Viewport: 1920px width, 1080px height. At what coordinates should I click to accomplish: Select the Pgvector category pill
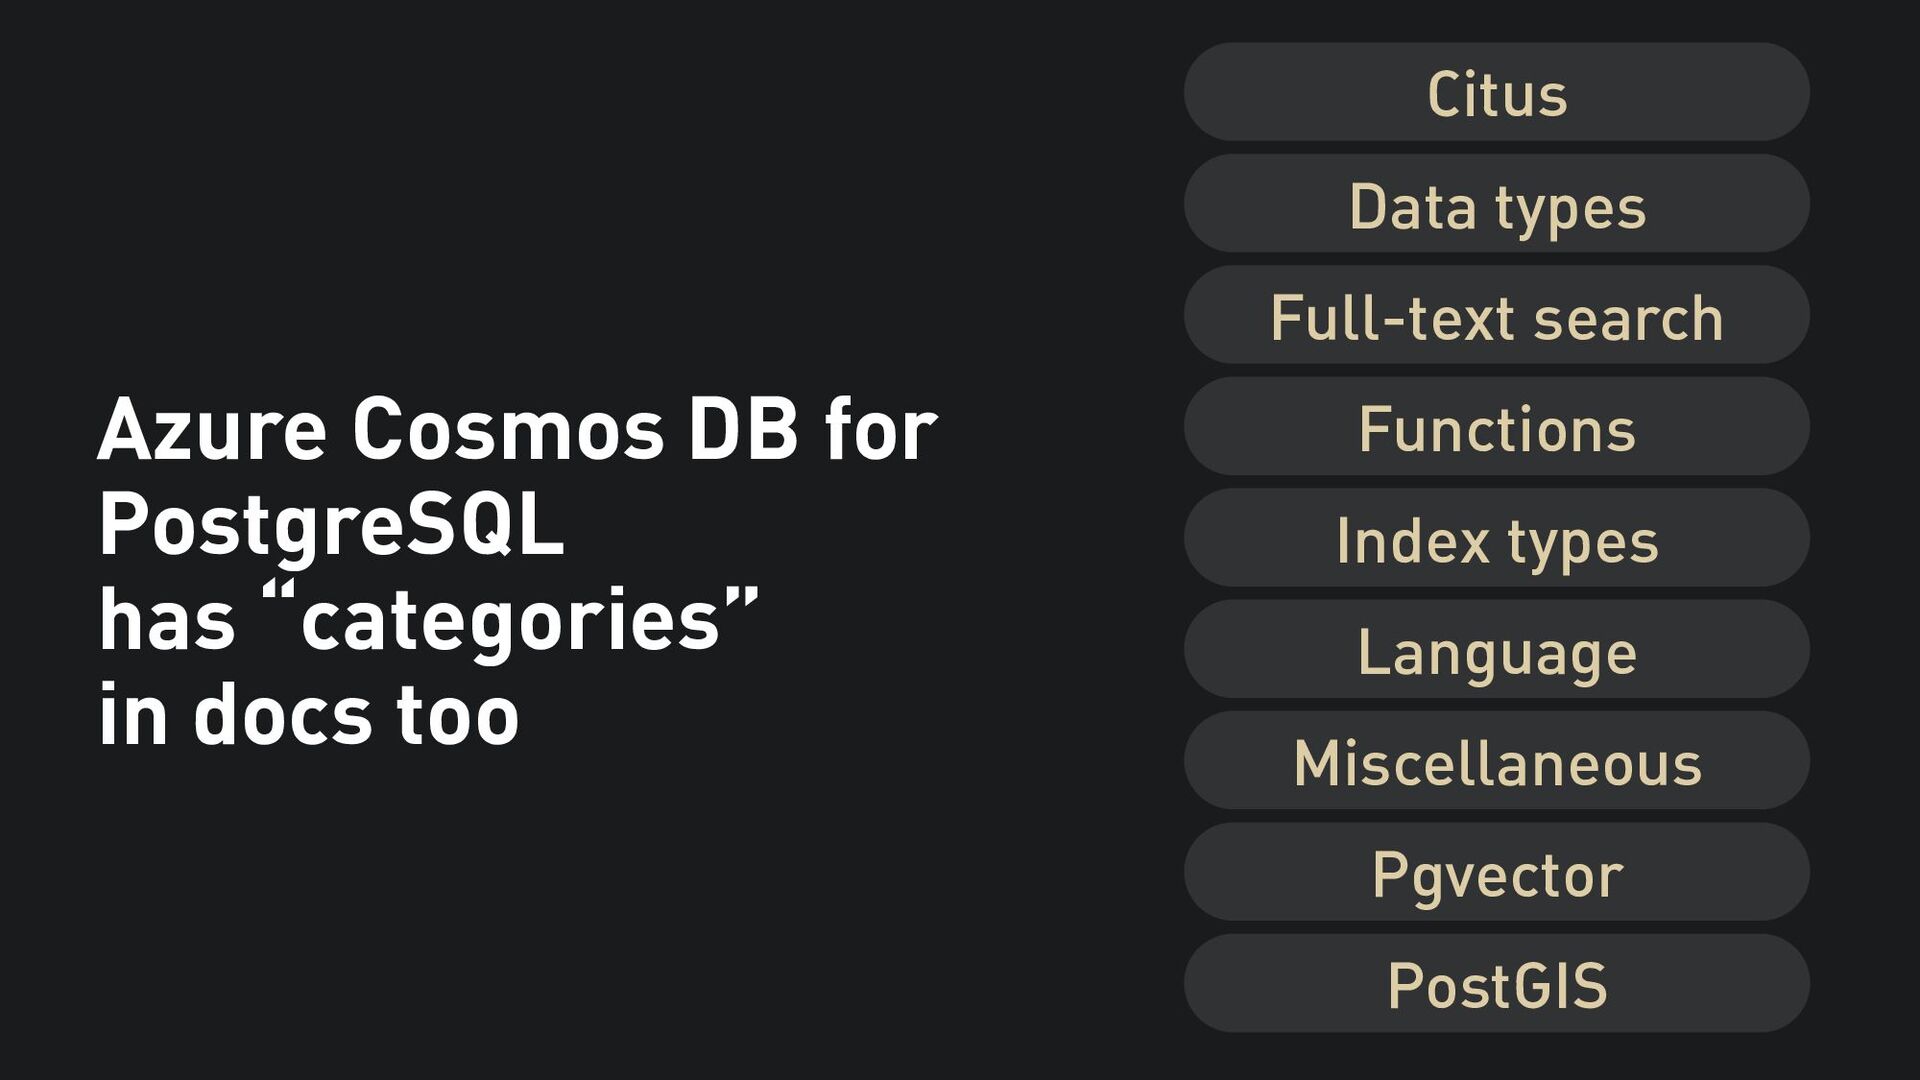click(1496, 872)
